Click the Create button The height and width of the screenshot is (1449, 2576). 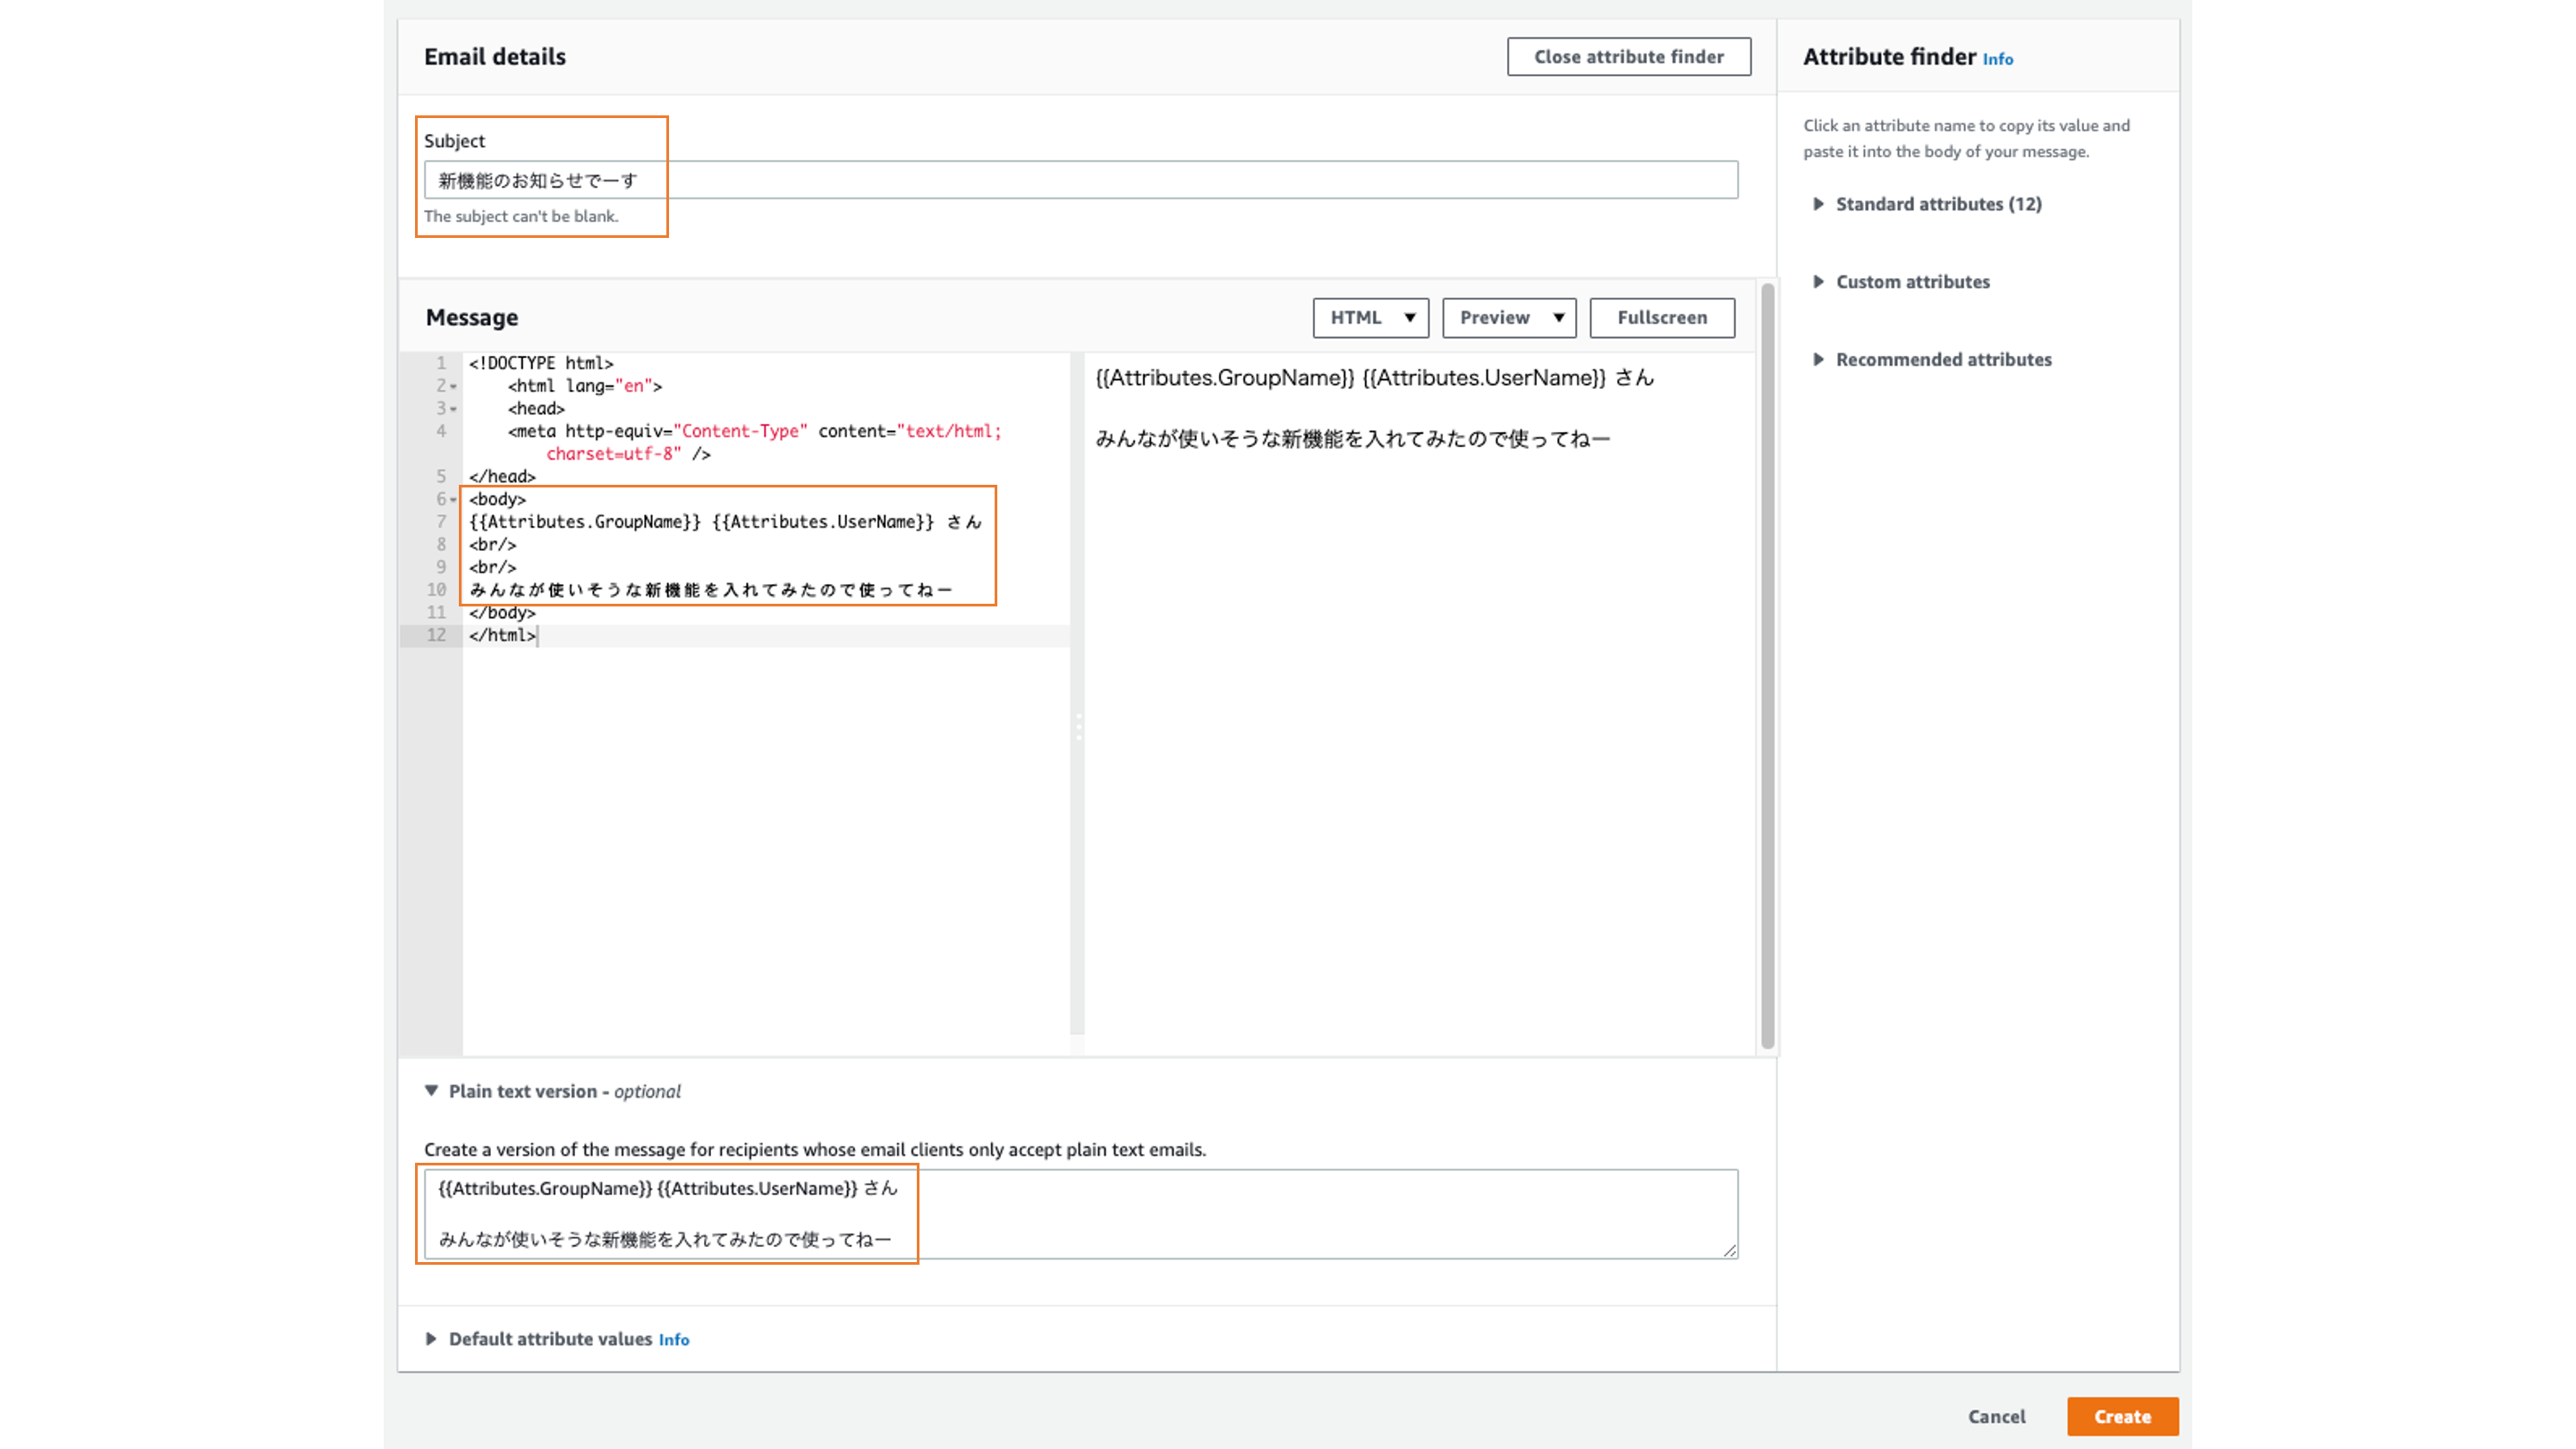[2123, 1416]
